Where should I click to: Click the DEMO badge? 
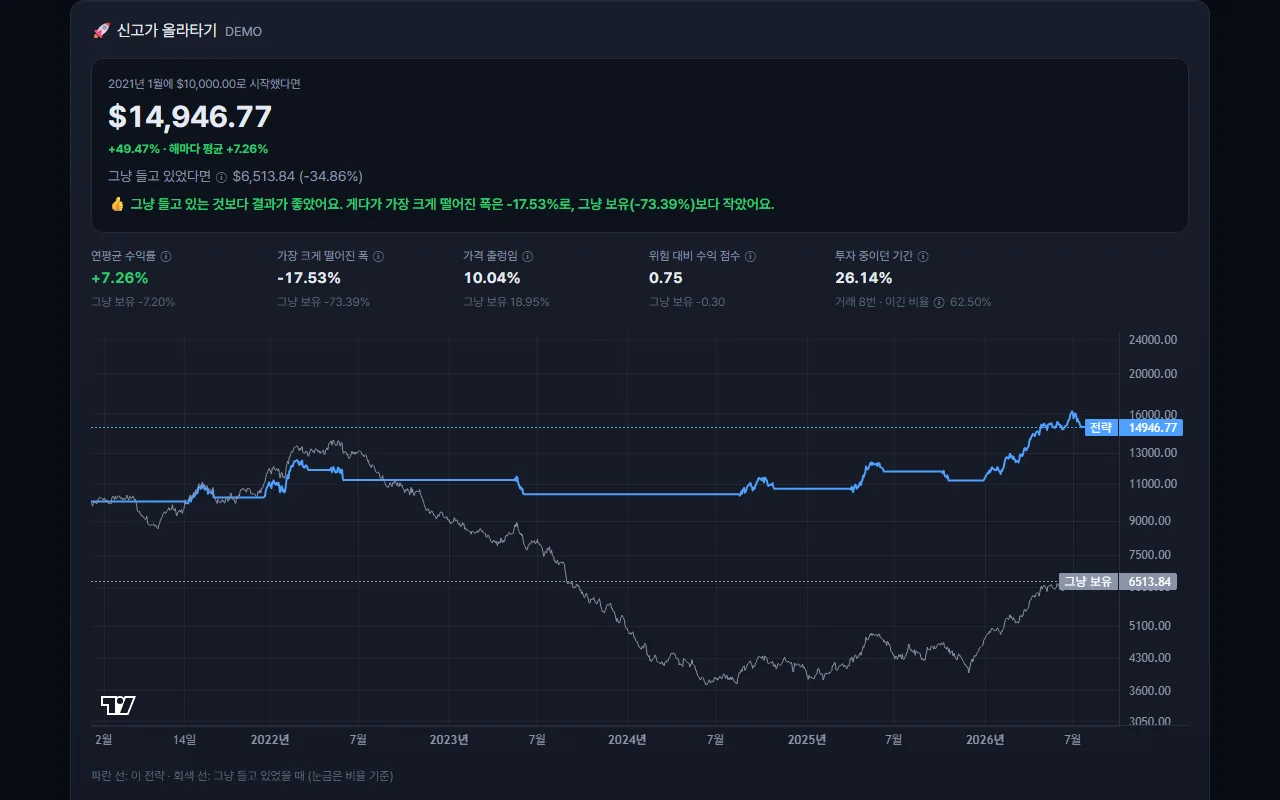pyautogui.click(x=244, y=32)
